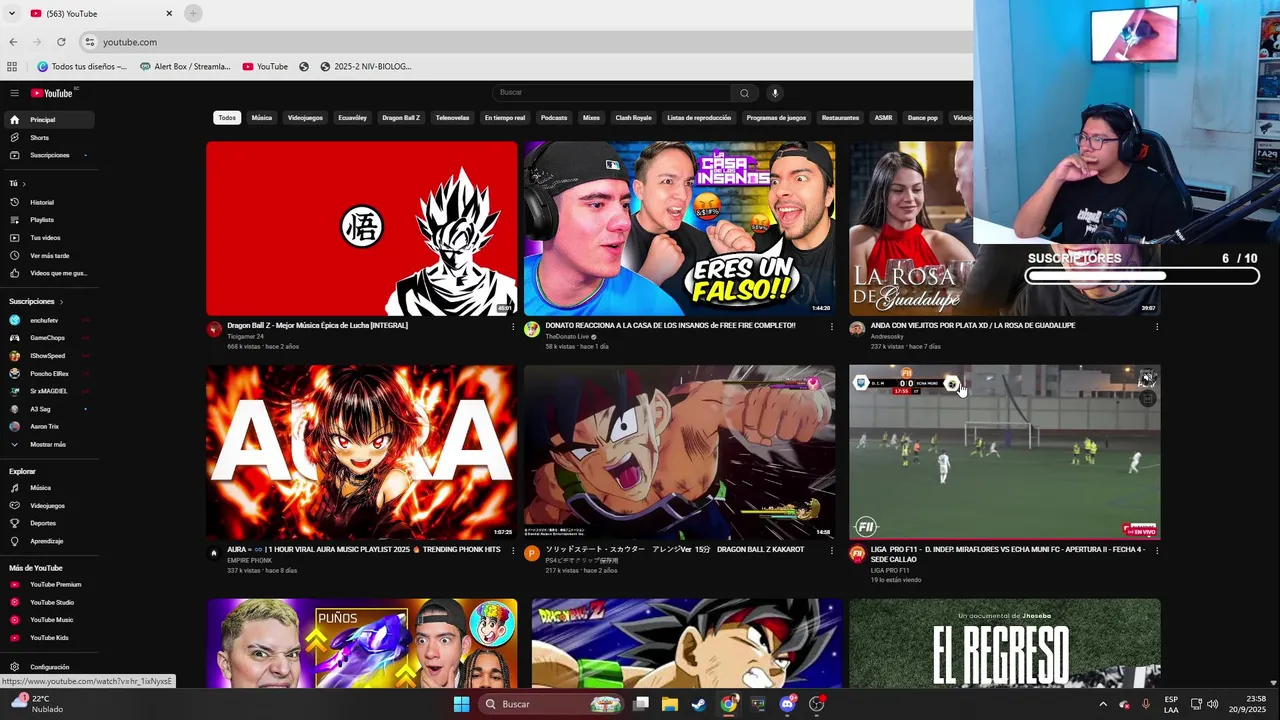Image resolution: width=1280 pixels, height=720 pixels.
Task: Open OBS Studio from taskbar
Action: (x=817, y=704)
